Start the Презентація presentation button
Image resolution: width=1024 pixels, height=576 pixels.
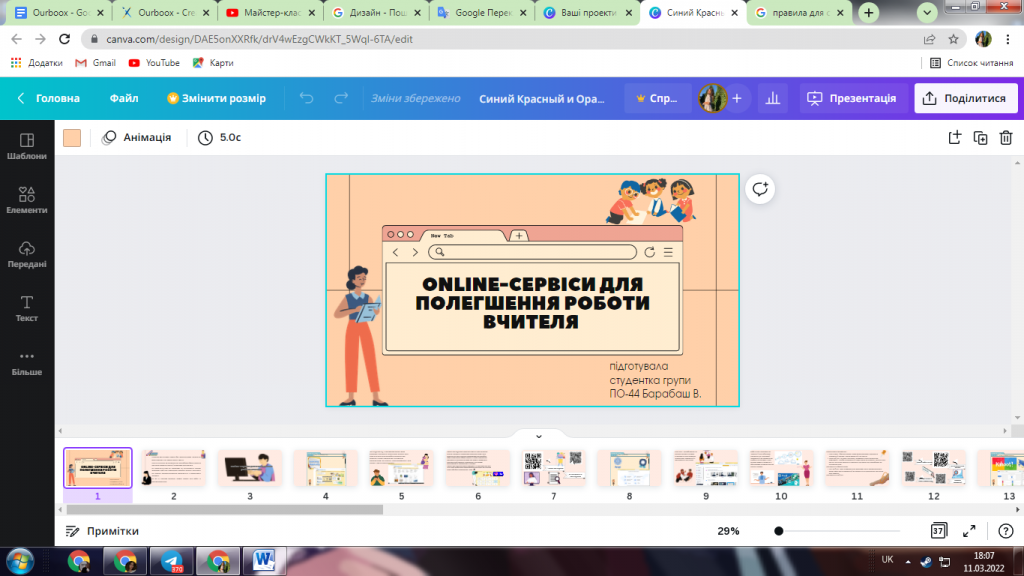pyautogui.click(x=852, y=98)
